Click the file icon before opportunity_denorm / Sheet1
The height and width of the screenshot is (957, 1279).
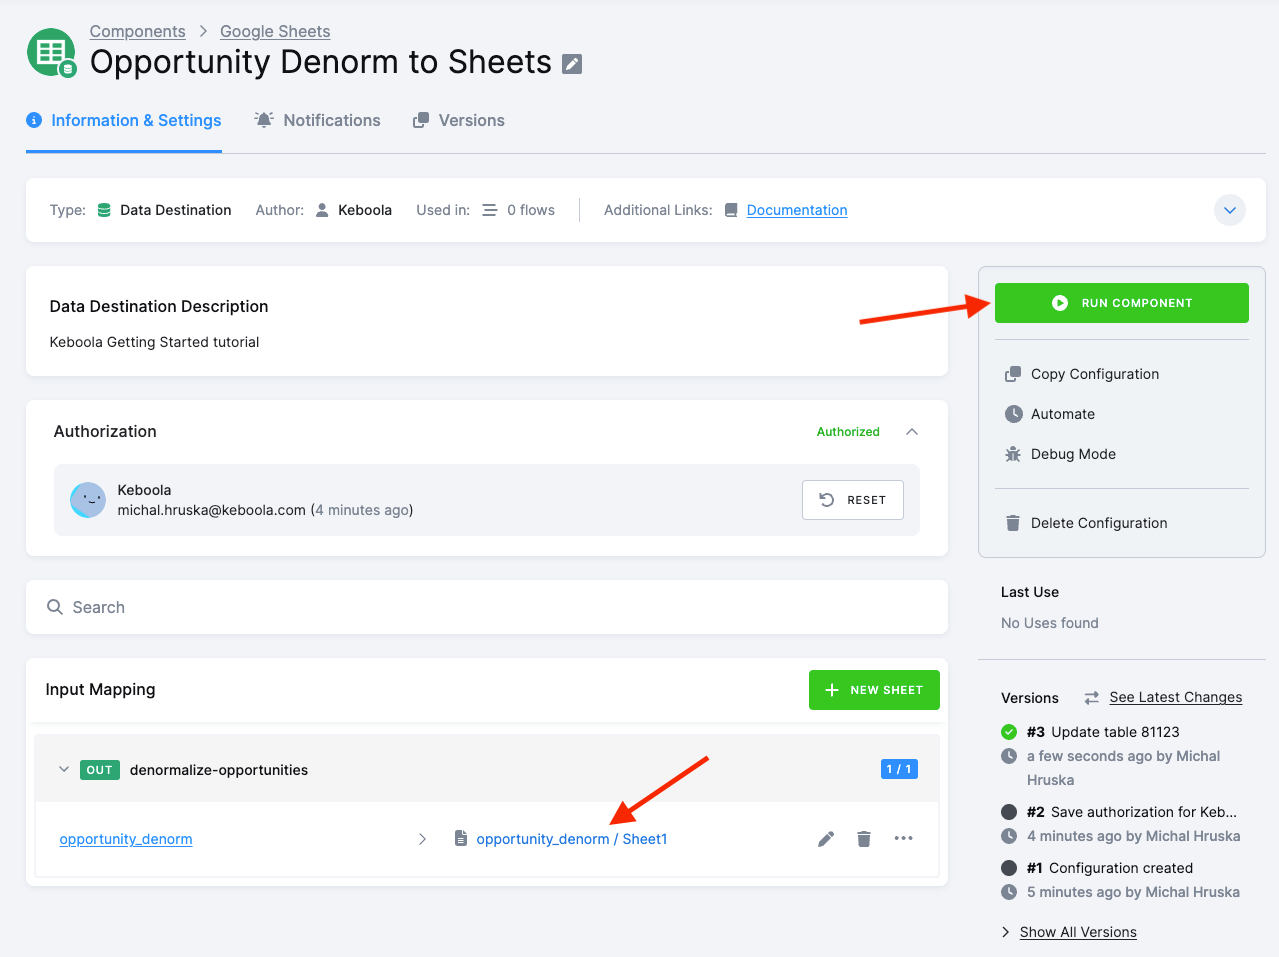tap(461, 839)
